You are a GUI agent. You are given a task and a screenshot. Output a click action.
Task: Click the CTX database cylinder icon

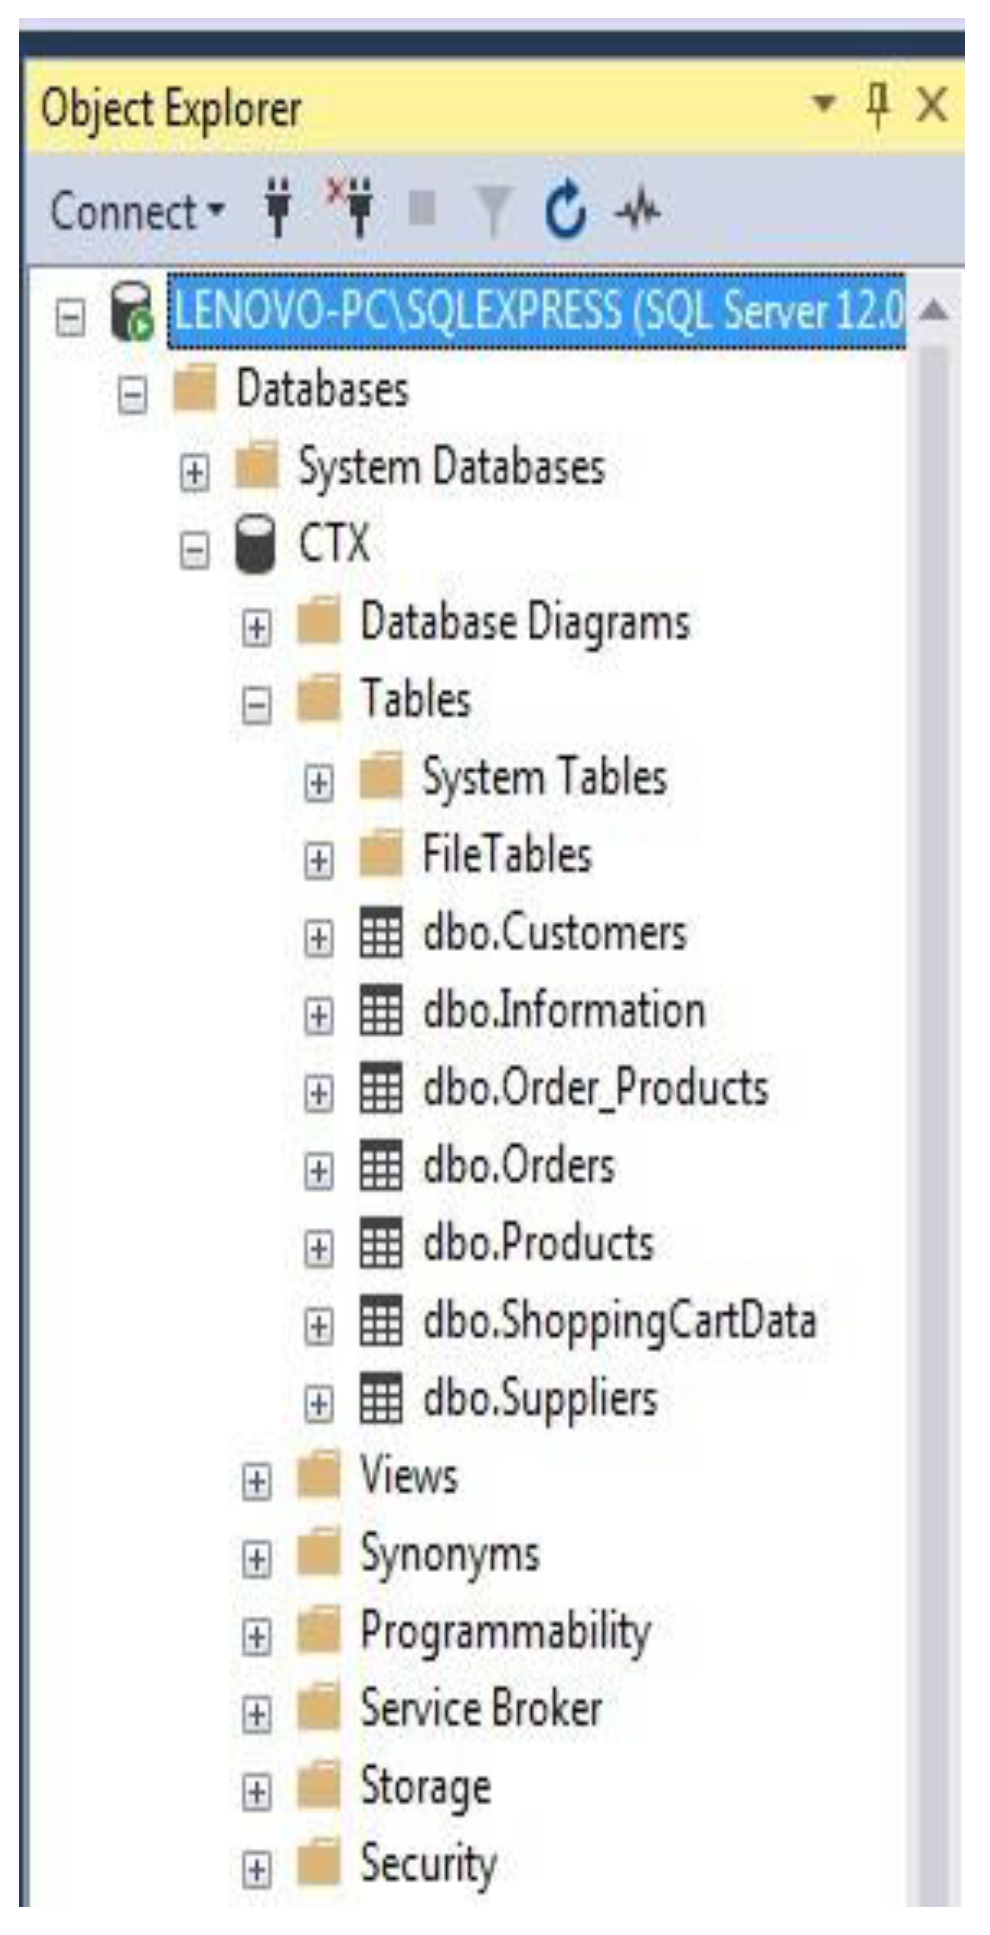(255, 545)
